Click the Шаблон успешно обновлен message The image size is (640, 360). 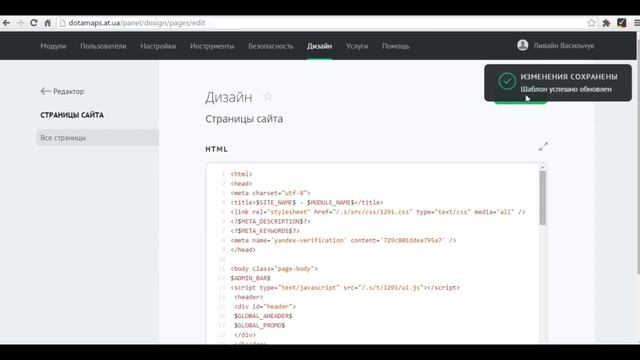tap(566, 89)
